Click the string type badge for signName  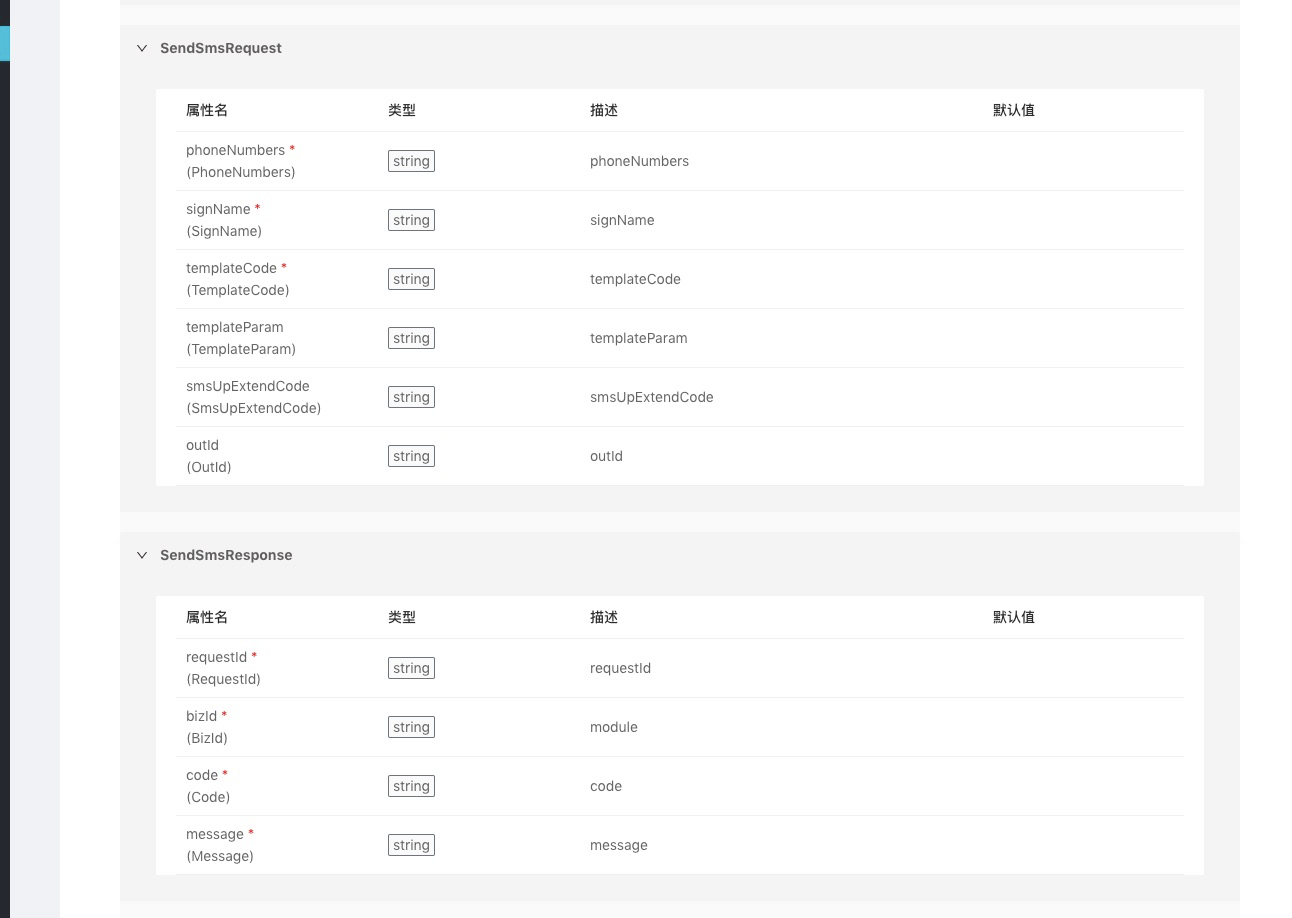pos(411,220)
